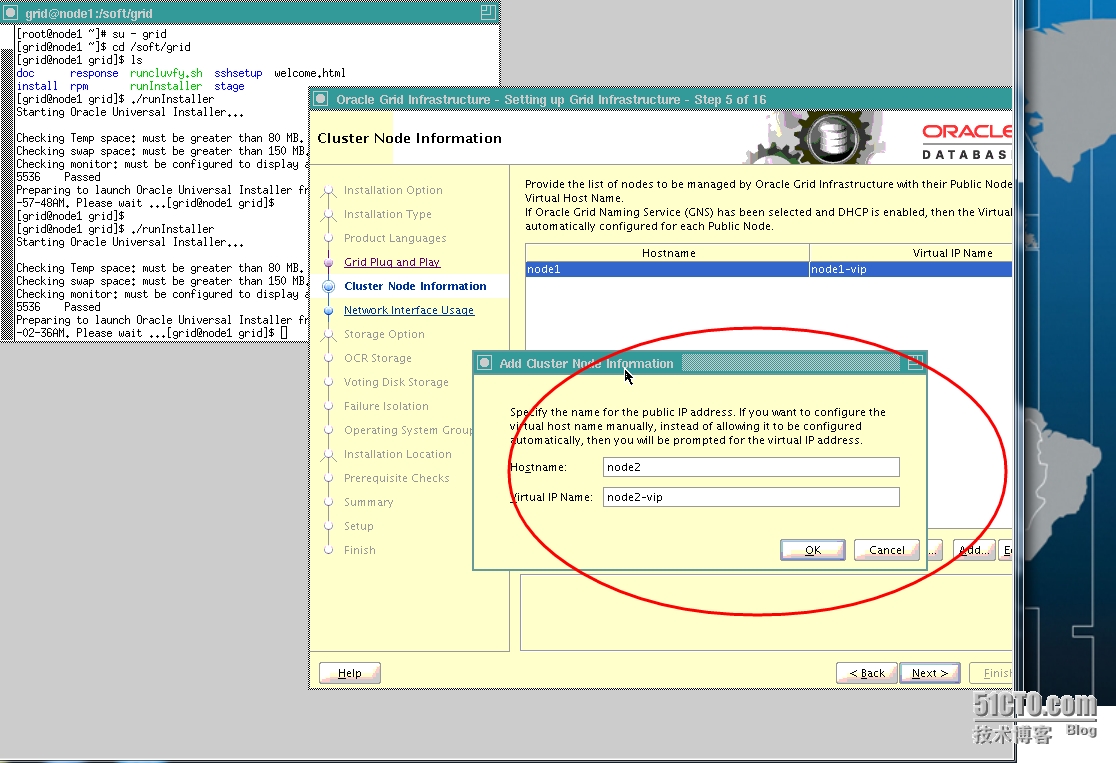Click OK in Add Cluster Node dialog
Screen dimensions: 1116x763
click(813, 550)
